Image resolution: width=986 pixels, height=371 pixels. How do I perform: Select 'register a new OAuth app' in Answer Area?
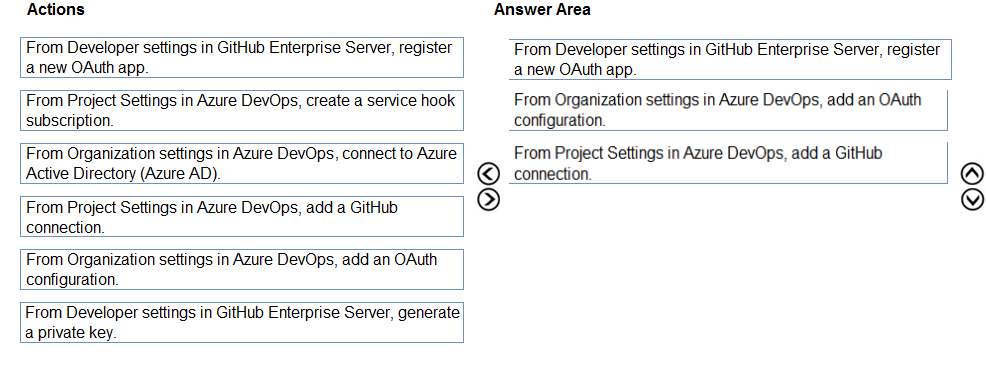[730, 60]
